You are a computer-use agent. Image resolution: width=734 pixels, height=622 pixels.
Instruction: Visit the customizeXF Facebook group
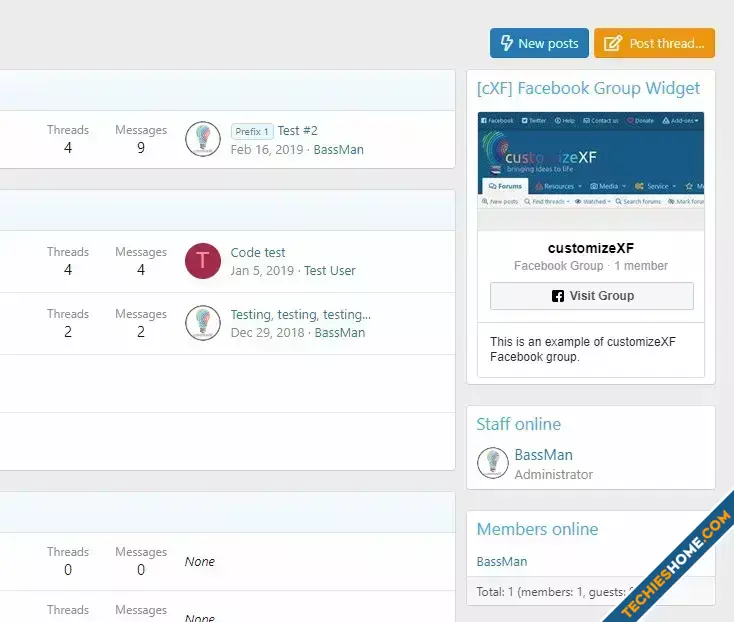click(x=592, y=296)
